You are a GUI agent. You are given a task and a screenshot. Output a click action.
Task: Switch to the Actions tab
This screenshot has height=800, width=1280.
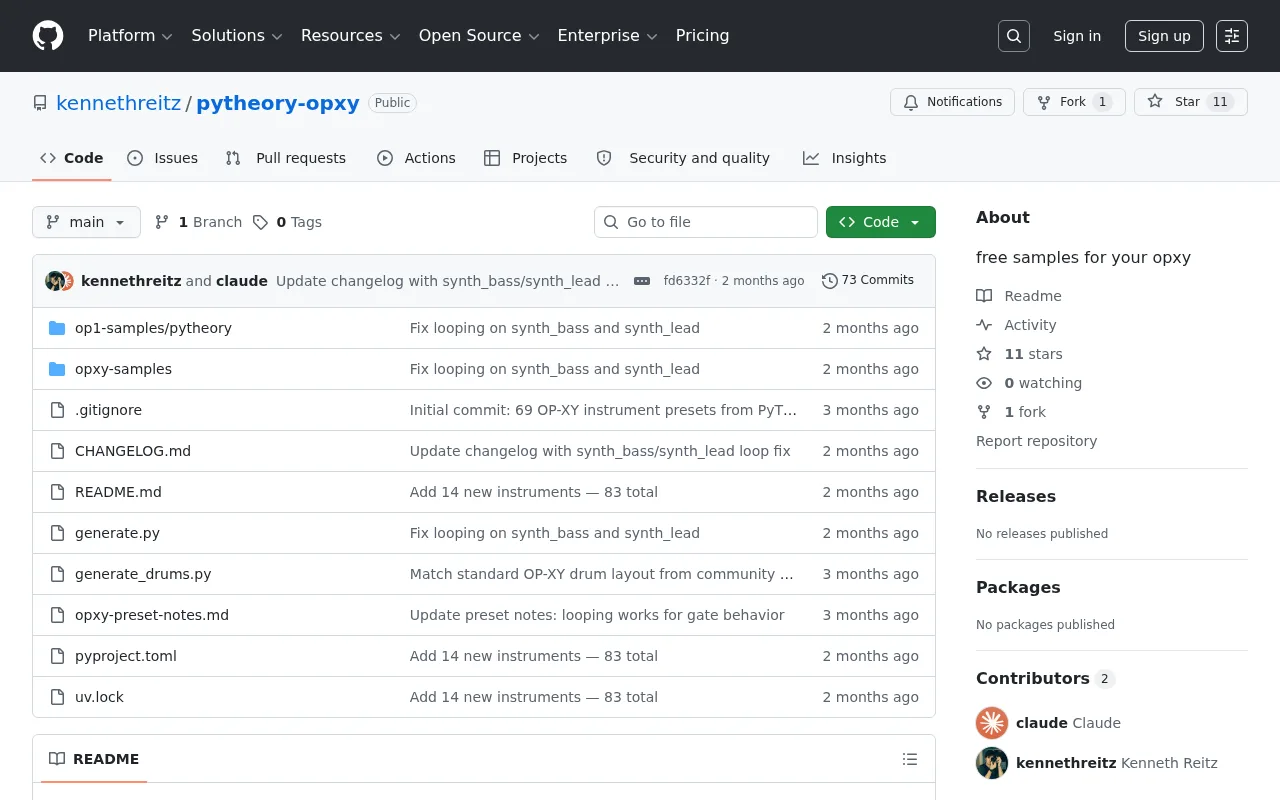pyautogui.click(x=416, y=158)
